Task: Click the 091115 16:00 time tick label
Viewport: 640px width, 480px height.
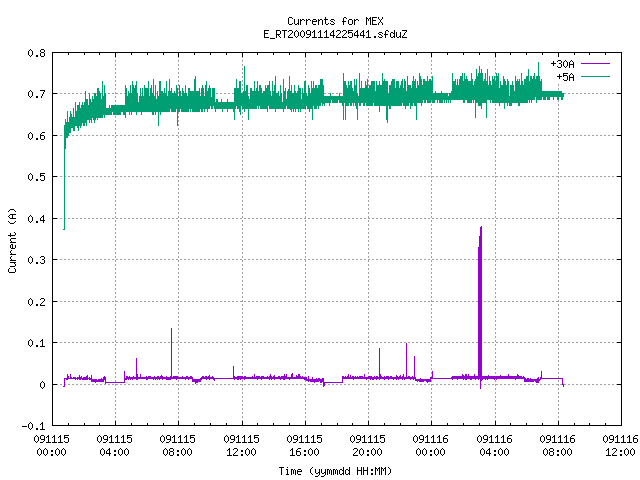Action: click(304, 446)
